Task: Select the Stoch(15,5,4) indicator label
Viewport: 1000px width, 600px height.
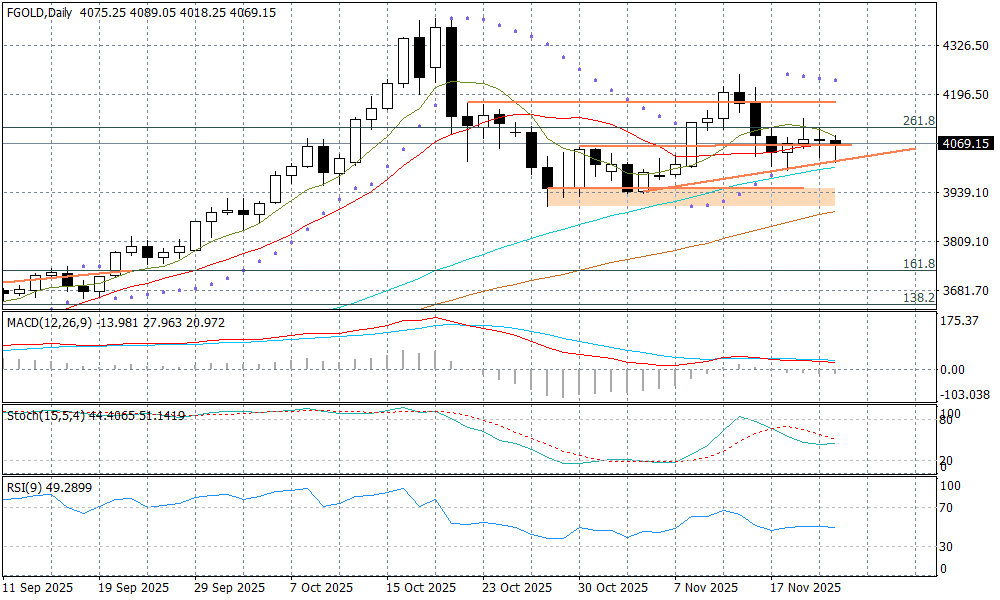Action: point(43,413)
